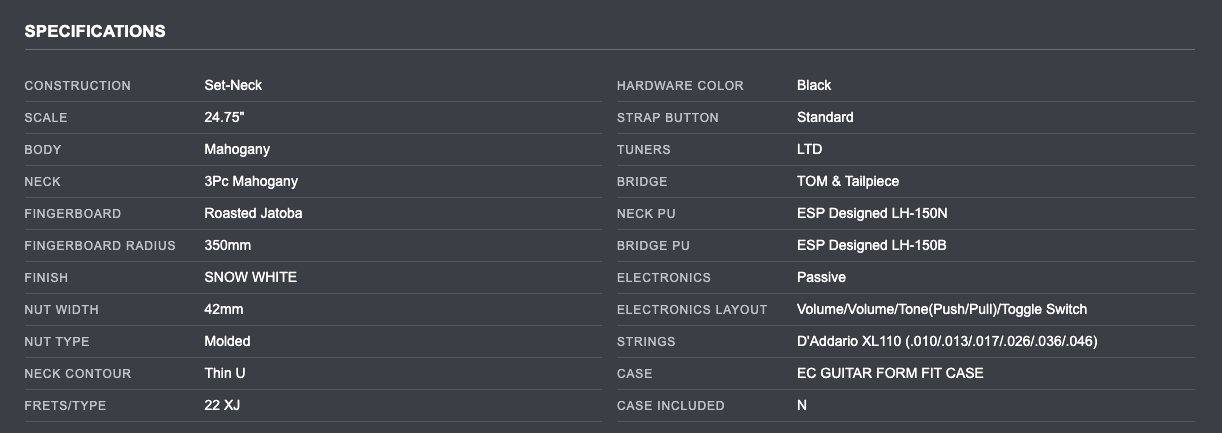Click the 42mm nut width value
The width and height of the screenshot is (1222, 433).
224,310
